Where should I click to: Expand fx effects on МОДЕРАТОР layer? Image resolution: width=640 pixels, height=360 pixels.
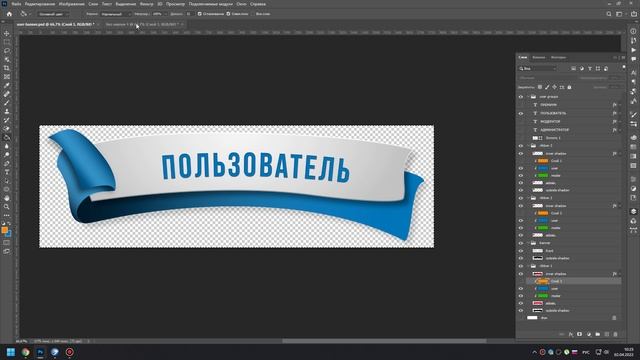point(620,122)
